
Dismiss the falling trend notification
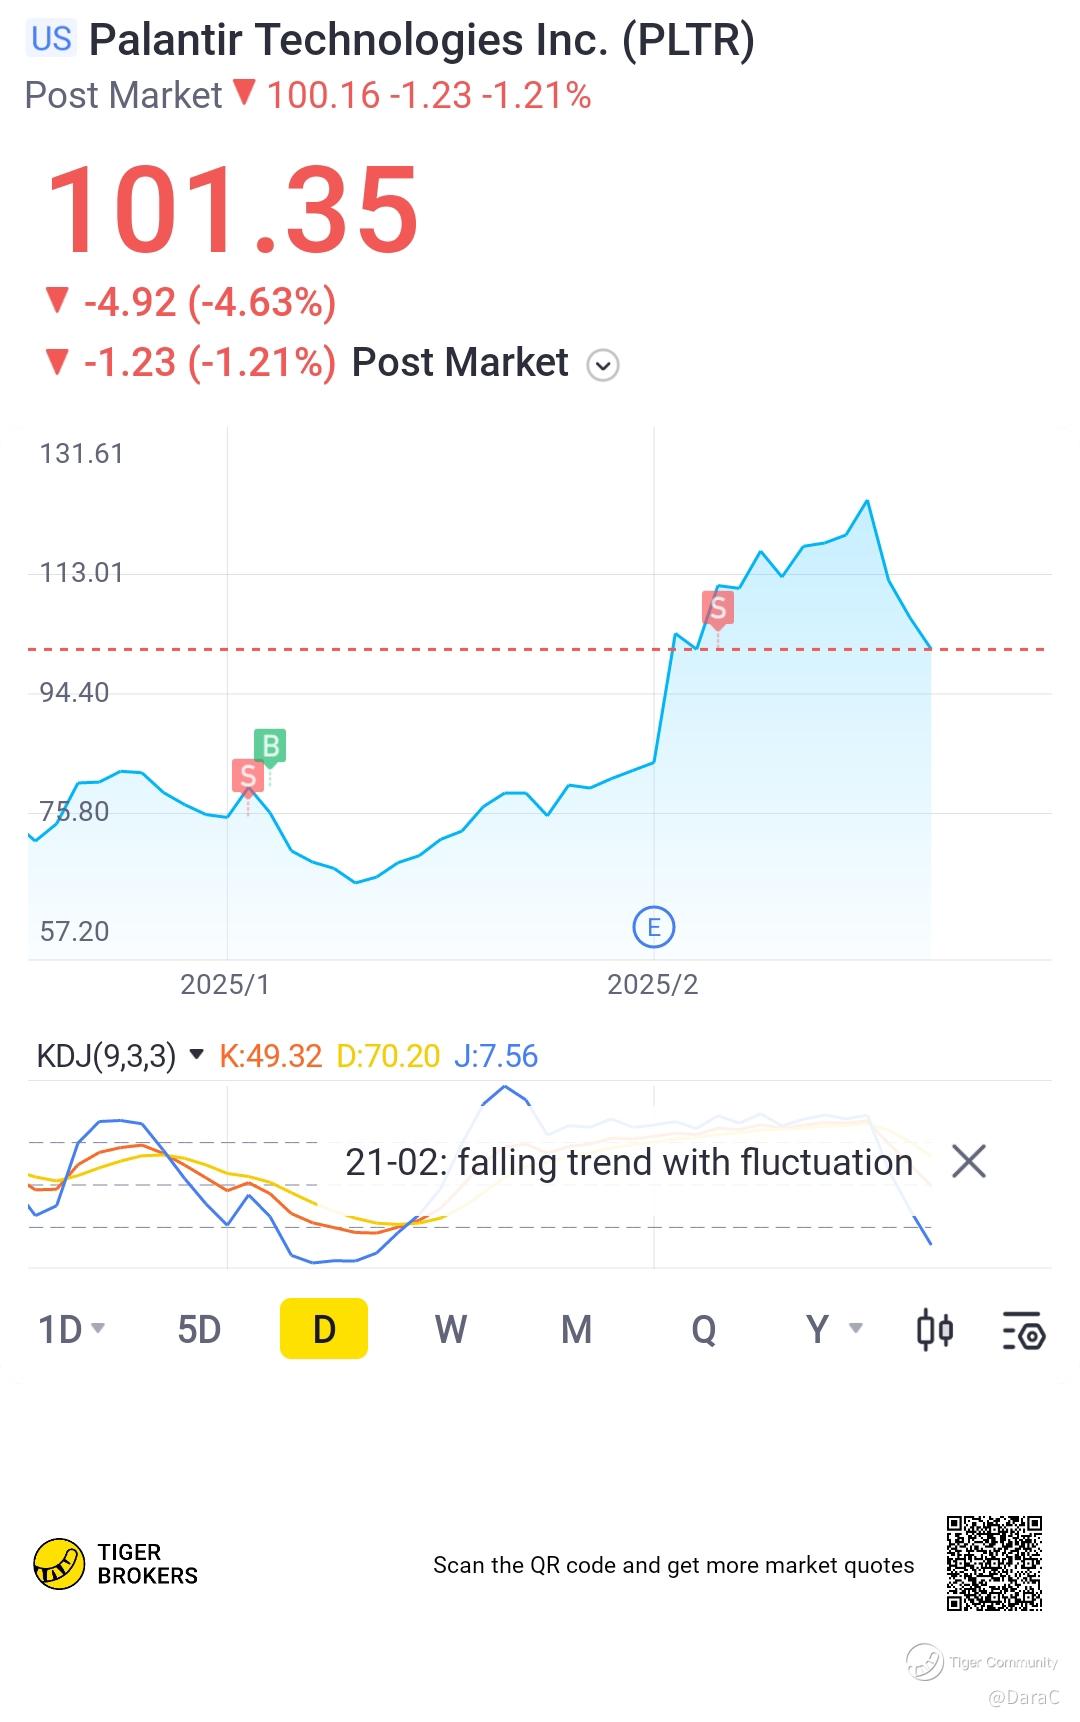968,1162
